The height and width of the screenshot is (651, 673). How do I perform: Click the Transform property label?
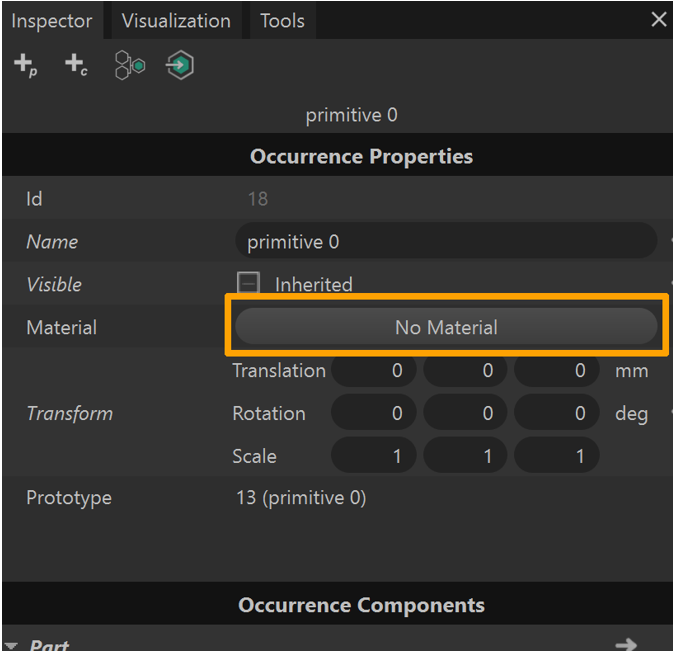[x=70, y=413]
